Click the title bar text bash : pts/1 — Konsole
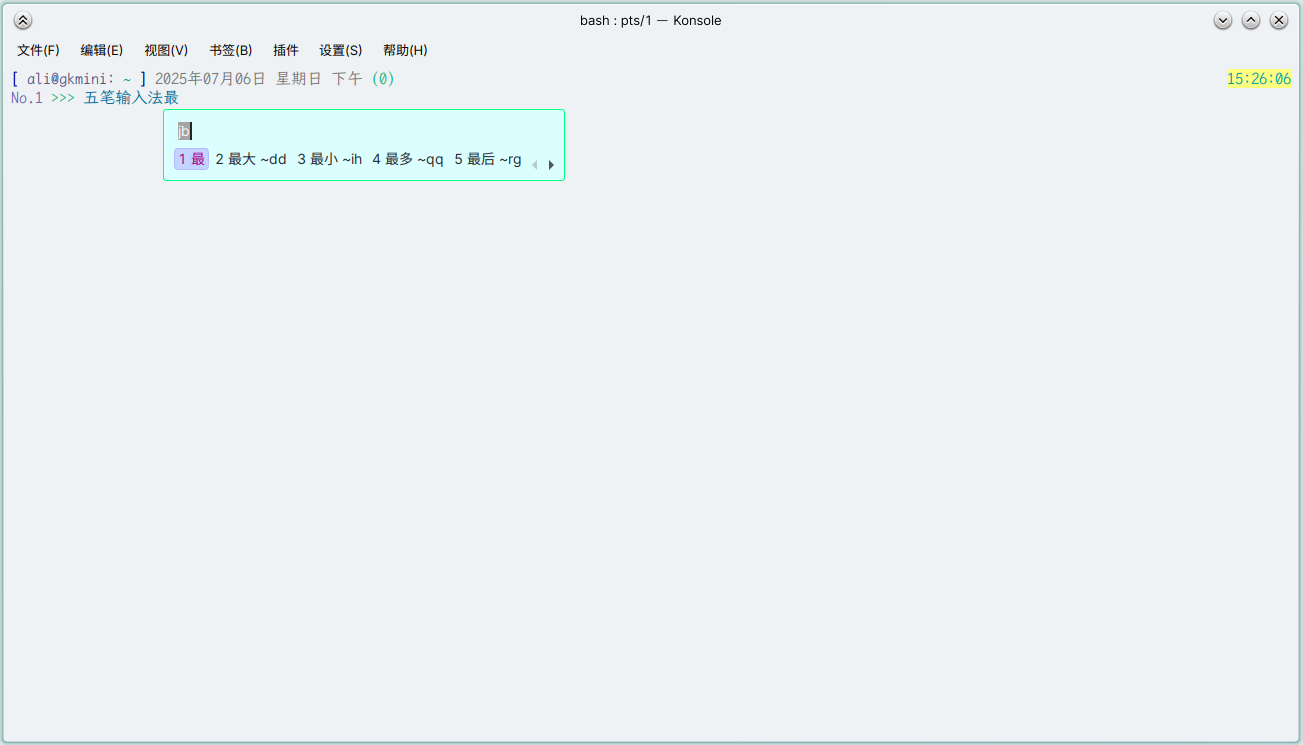The image size is (1303, 745). [651, 20]
